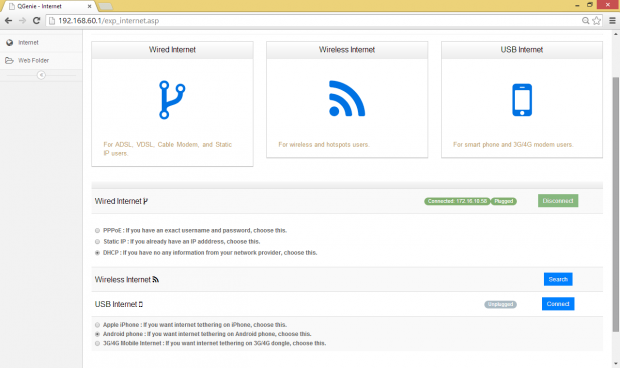Click the Wired Internet section row heading
The image size is (620, 368).
118,201
